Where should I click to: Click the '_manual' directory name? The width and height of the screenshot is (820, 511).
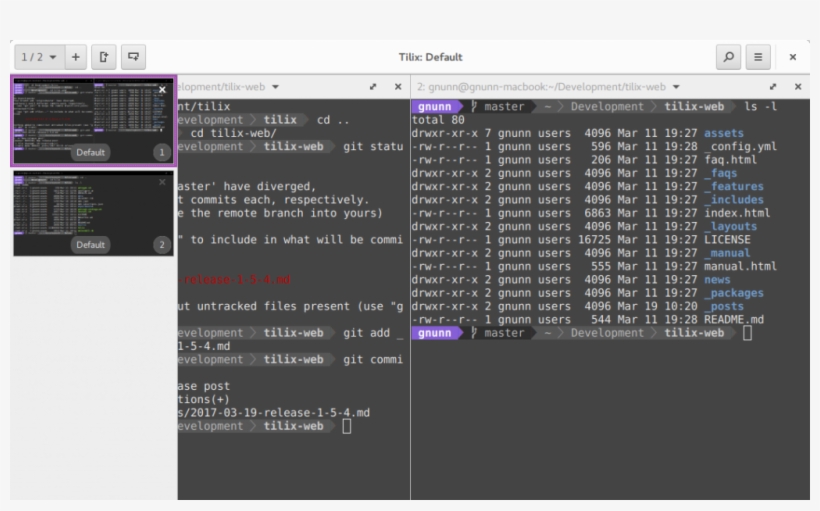[727, 253]
